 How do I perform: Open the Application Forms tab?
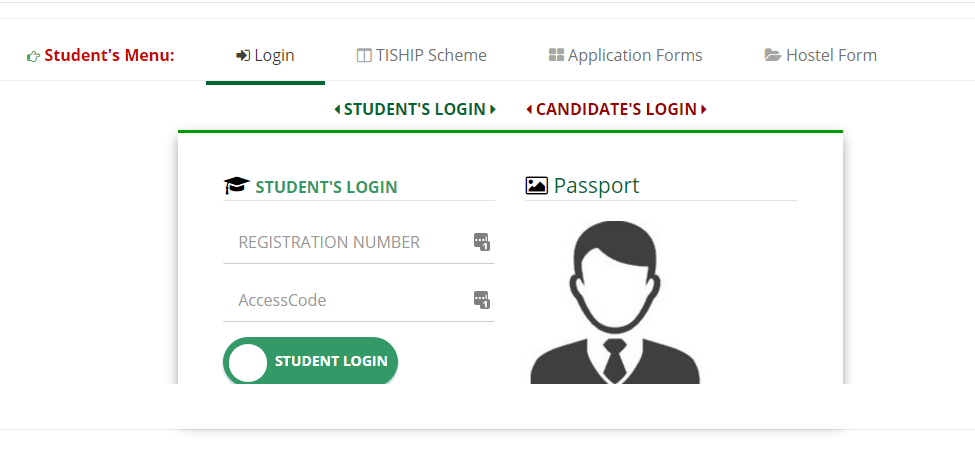click(x=626, y=55)
